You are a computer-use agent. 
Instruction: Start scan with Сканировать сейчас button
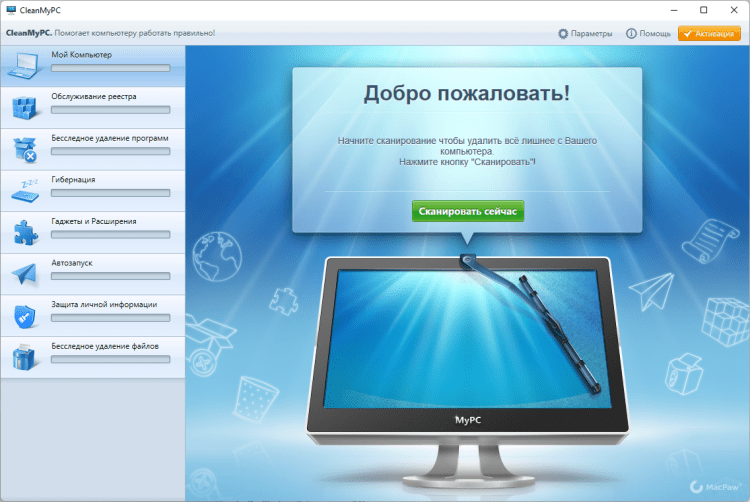[x=468, y=211]
